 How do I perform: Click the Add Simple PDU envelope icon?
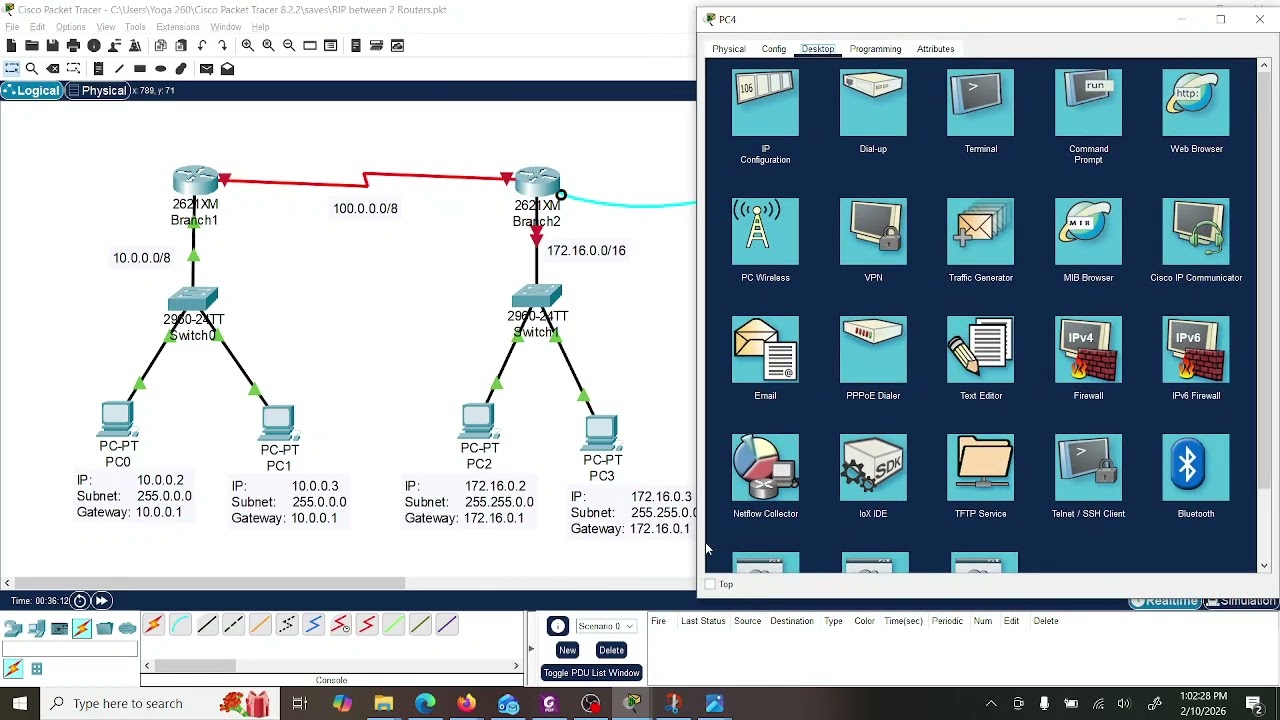point(206,68)
